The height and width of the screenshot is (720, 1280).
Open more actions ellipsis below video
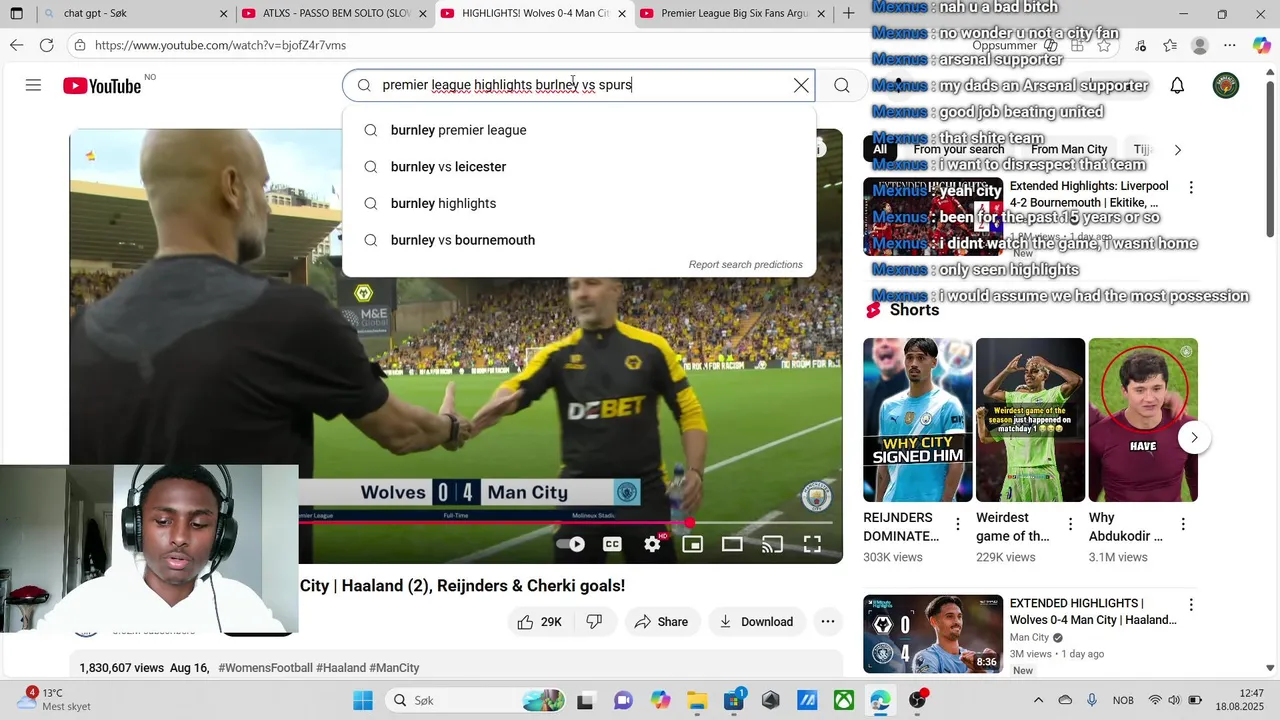click(828, 622)
